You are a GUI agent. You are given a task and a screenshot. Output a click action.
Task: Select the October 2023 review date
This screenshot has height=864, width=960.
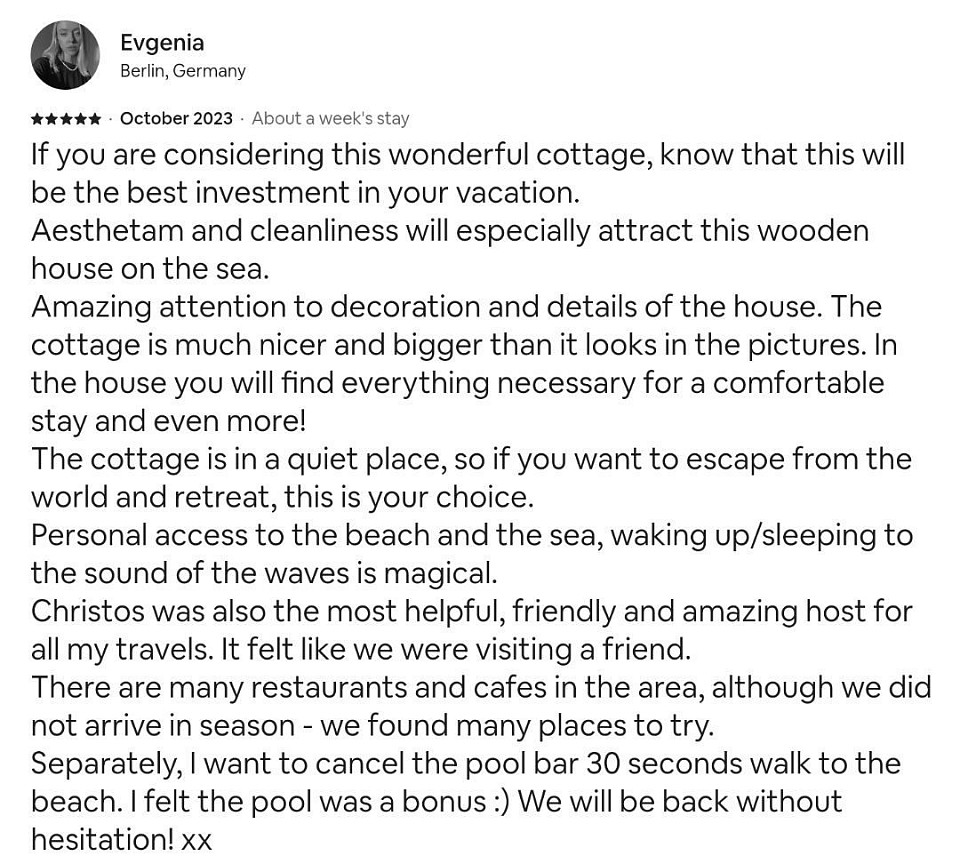point(176,118)
